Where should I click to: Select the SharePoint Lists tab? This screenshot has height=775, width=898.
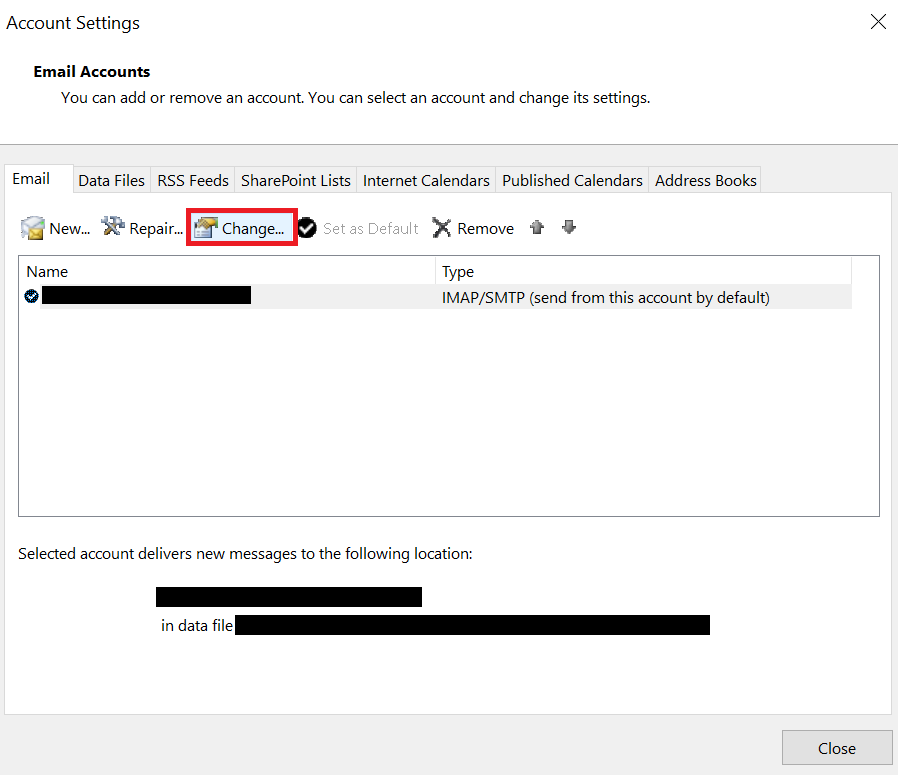point(296,180)
